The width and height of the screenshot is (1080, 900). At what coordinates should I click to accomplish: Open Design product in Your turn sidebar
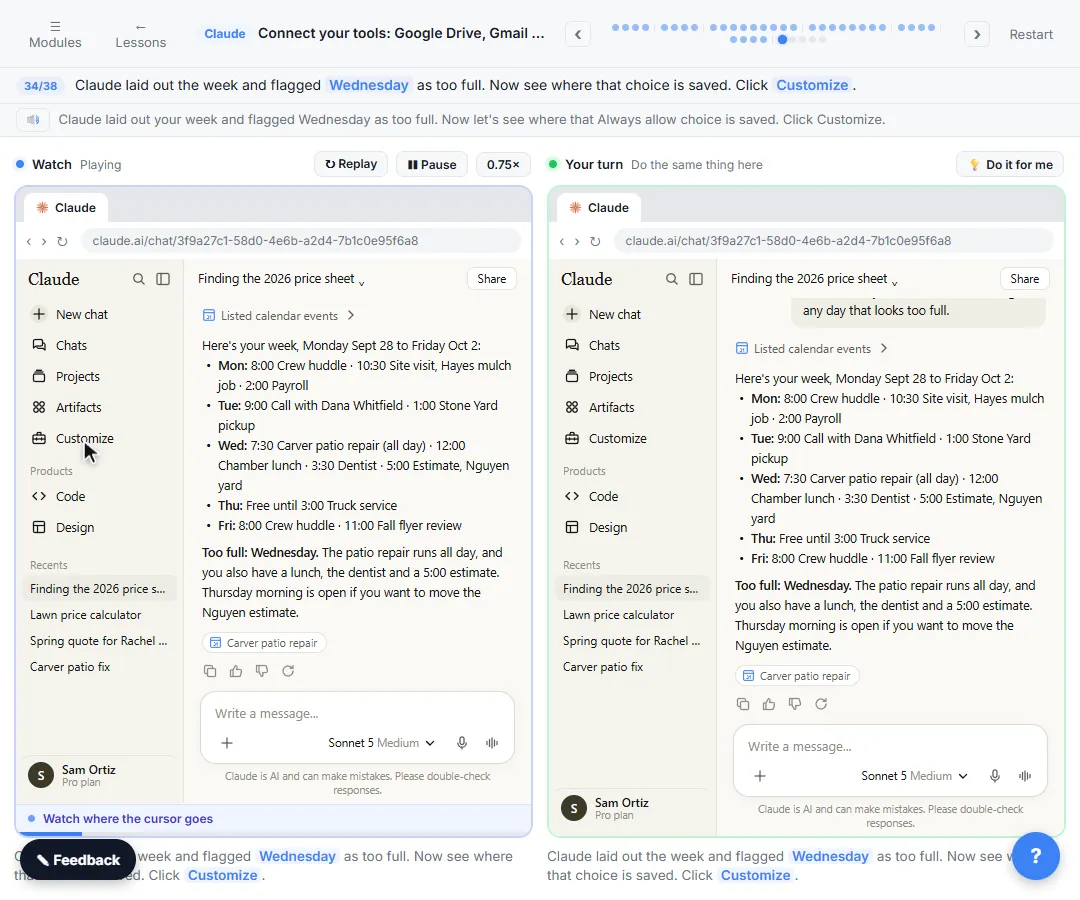click(608, 527)
